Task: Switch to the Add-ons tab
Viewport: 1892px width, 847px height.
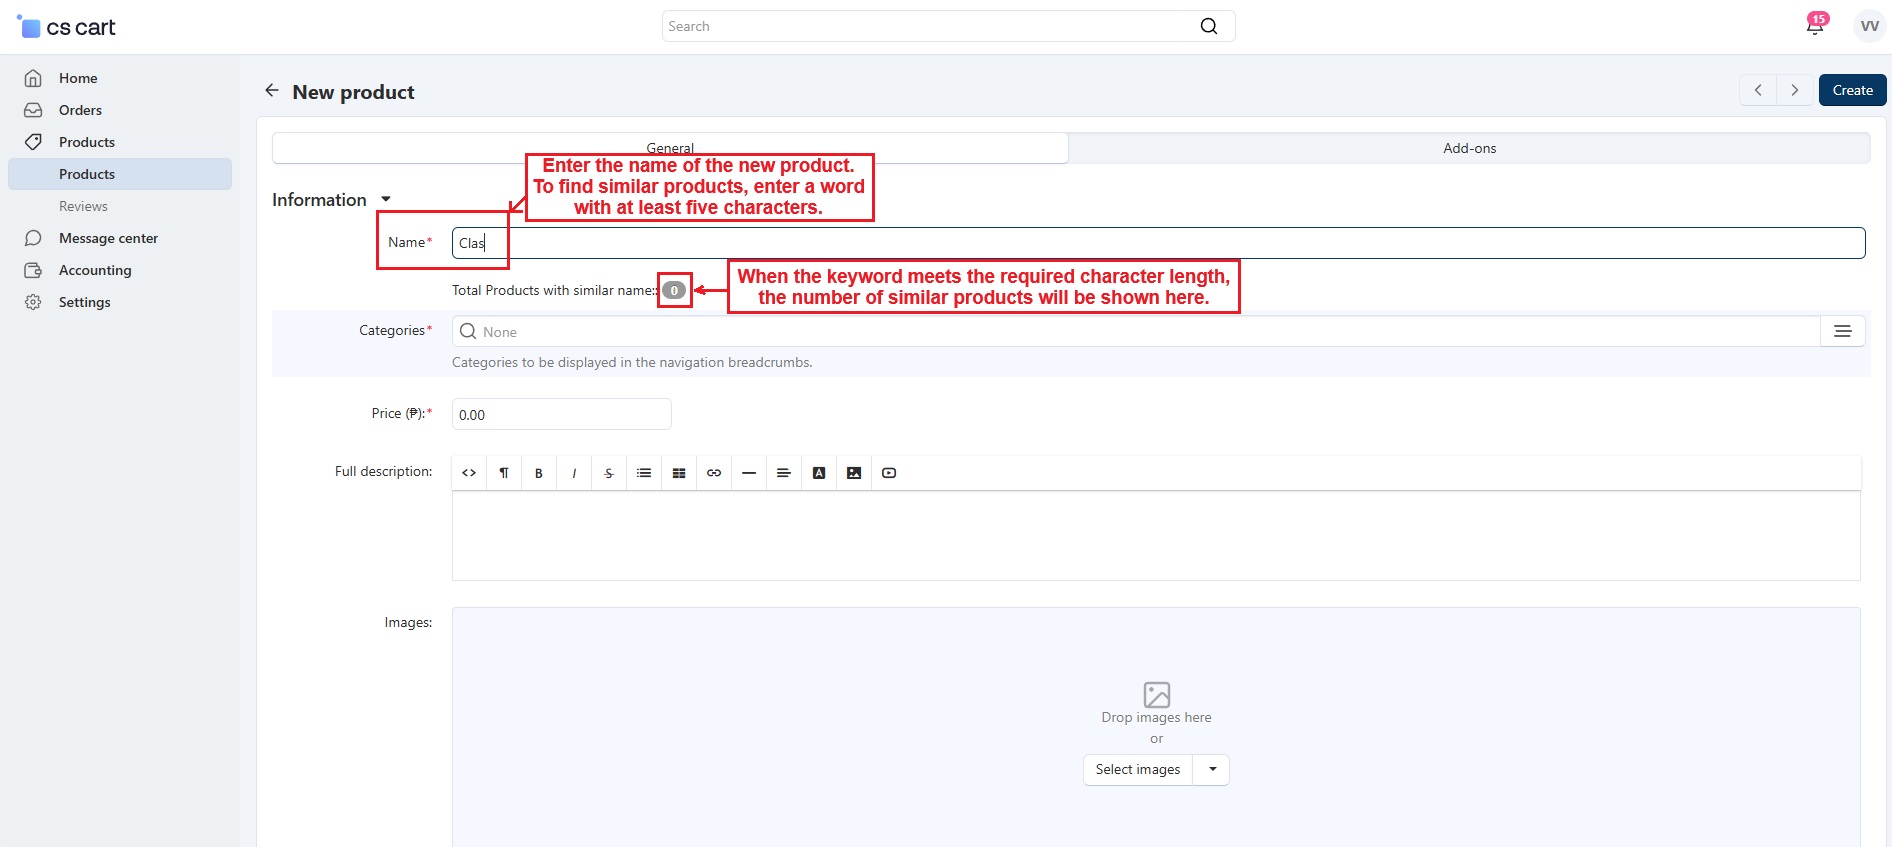Action: 1469,148
